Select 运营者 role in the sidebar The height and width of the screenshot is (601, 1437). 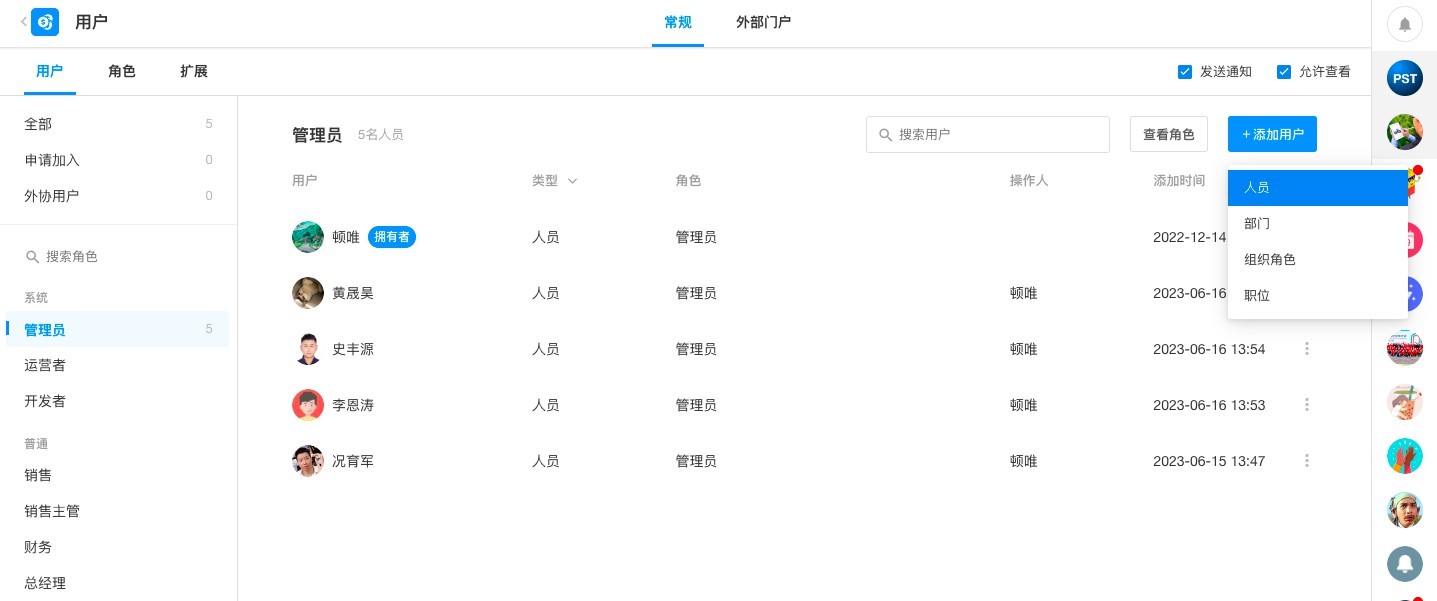click(x=45, y=365)
